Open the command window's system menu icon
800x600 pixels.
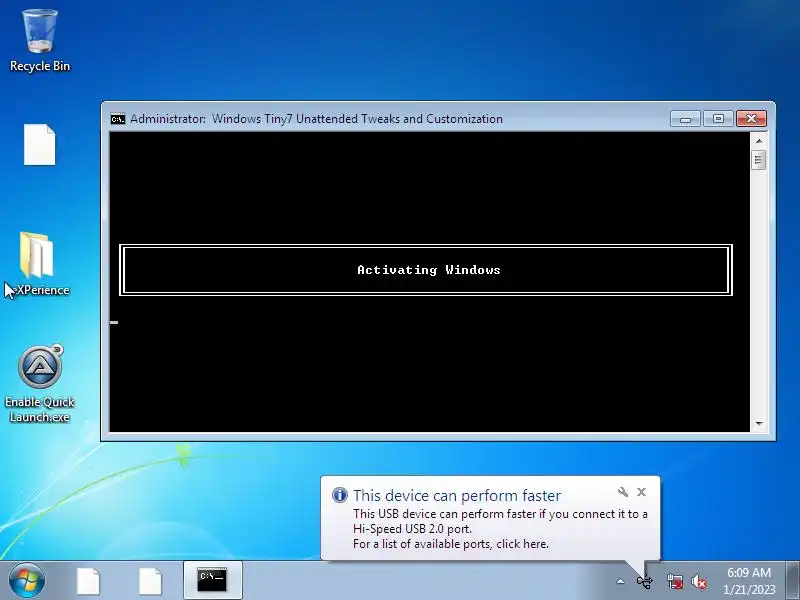118,119
